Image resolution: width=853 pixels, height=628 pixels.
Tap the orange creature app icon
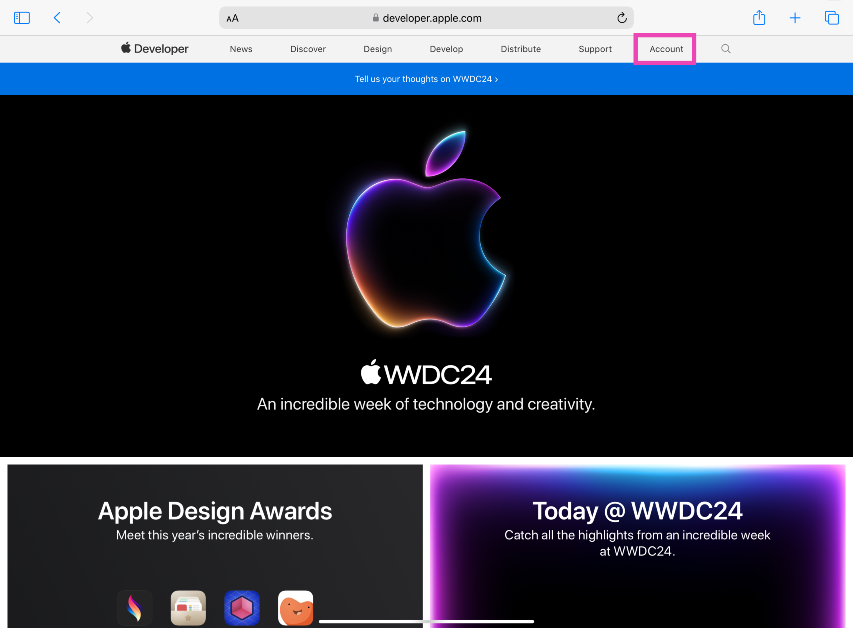(295, 607)
